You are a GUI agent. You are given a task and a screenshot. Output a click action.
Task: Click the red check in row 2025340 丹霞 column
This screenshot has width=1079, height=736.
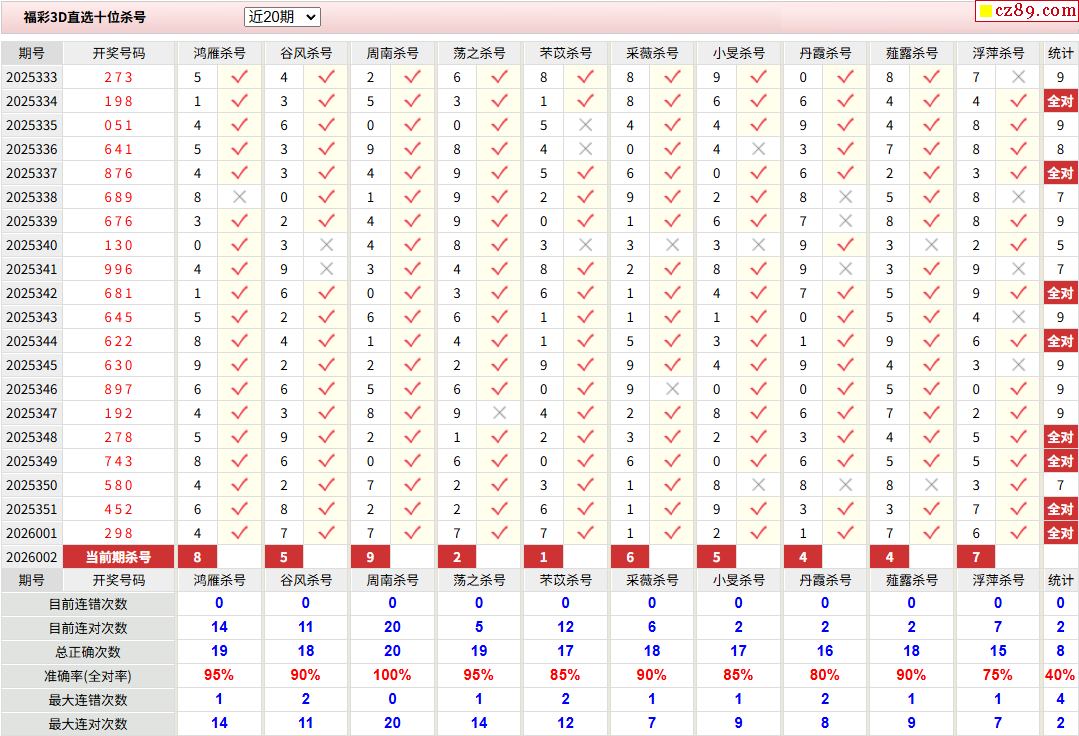click(846, 244)
